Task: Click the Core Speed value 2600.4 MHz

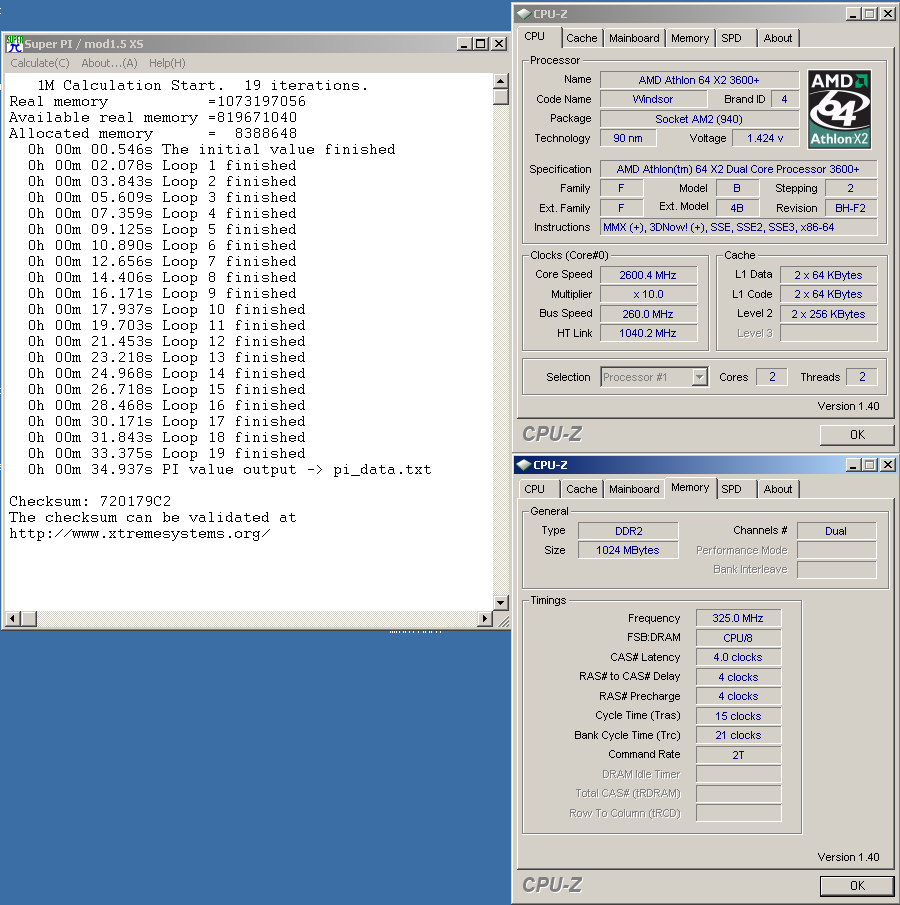Action: click(x=648, y=275)
